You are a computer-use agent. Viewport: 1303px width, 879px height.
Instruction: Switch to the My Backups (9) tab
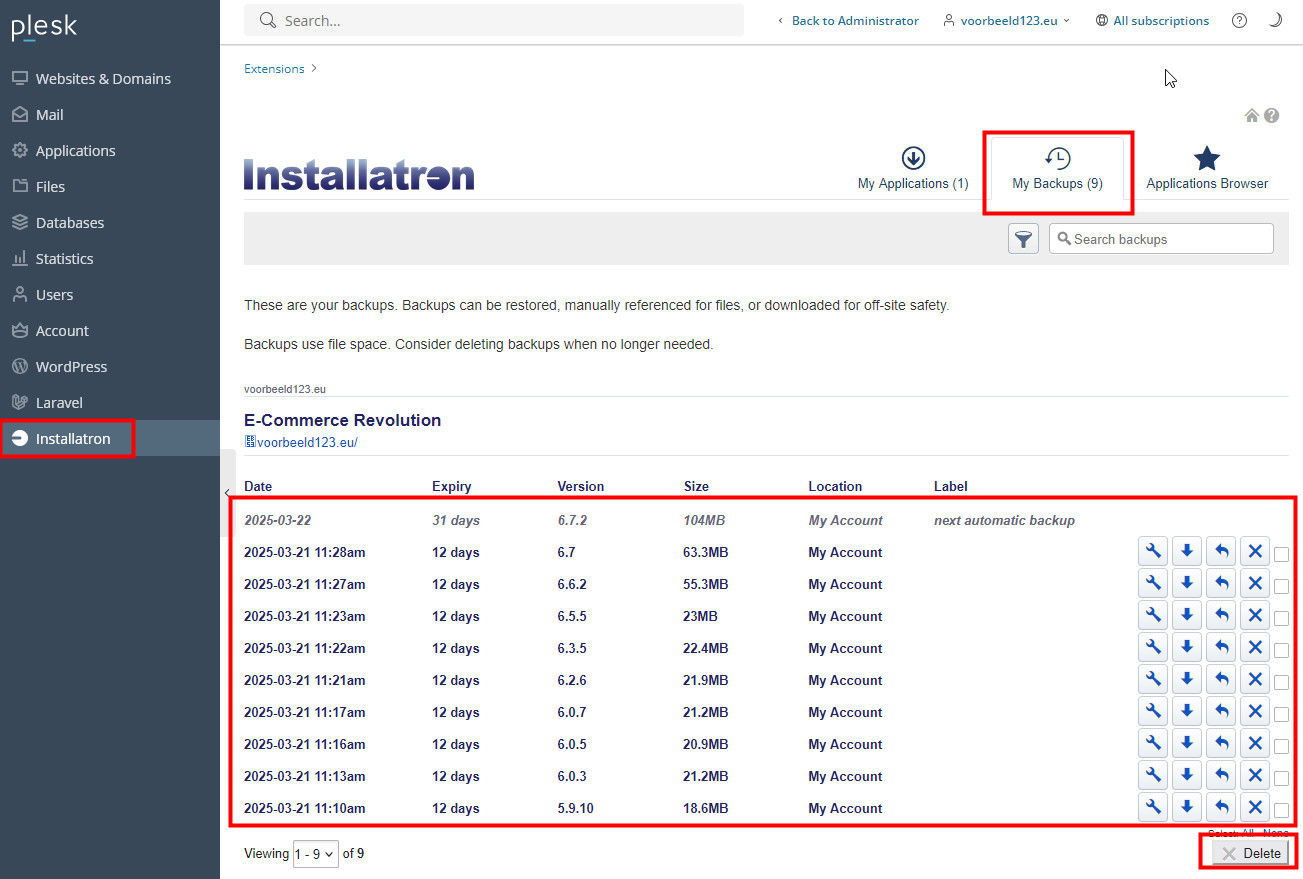1057,168
